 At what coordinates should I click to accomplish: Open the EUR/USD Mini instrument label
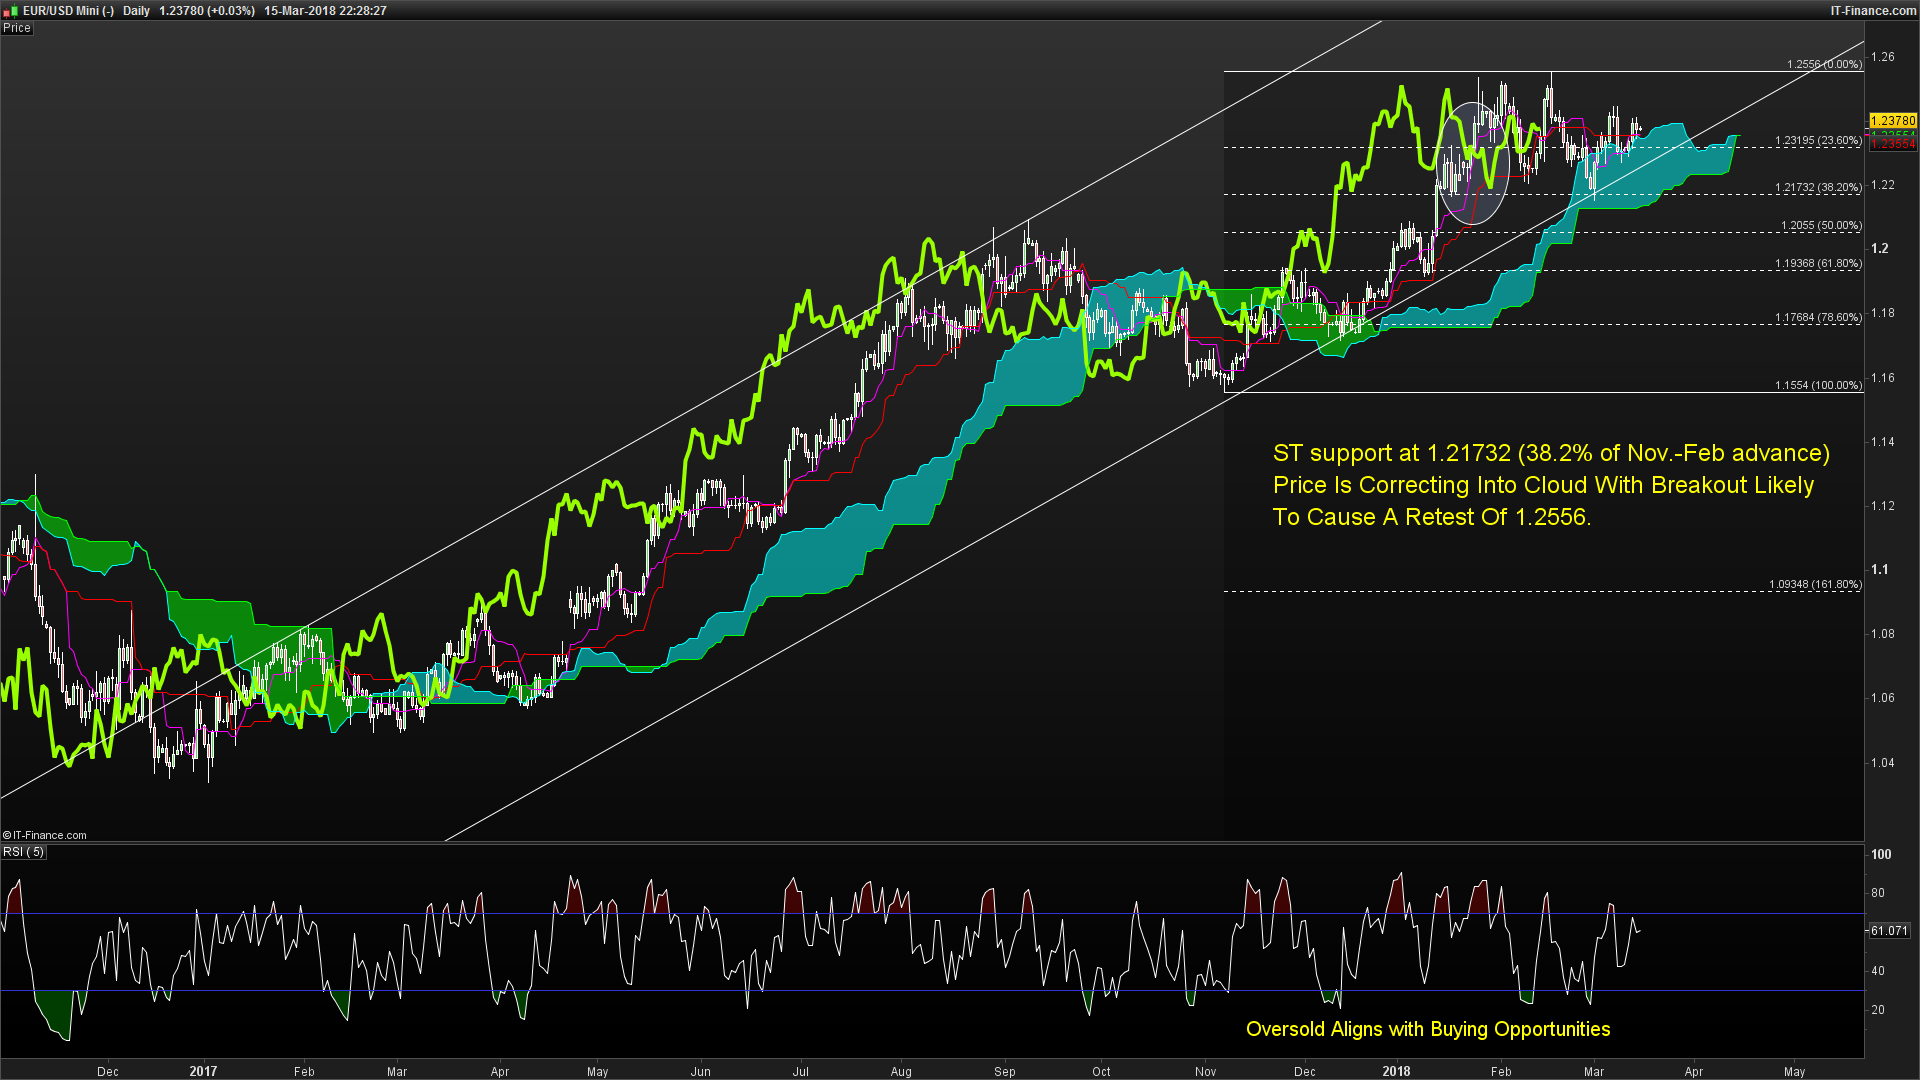coord(68,11)
